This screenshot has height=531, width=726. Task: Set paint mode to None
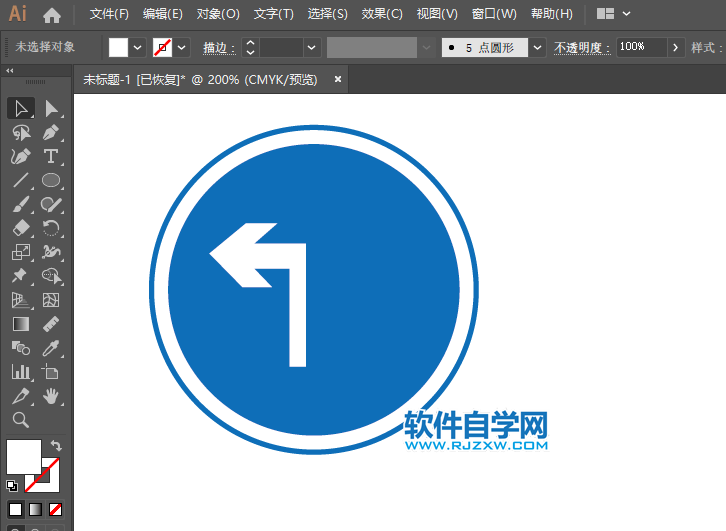click(x=56, y=509)
